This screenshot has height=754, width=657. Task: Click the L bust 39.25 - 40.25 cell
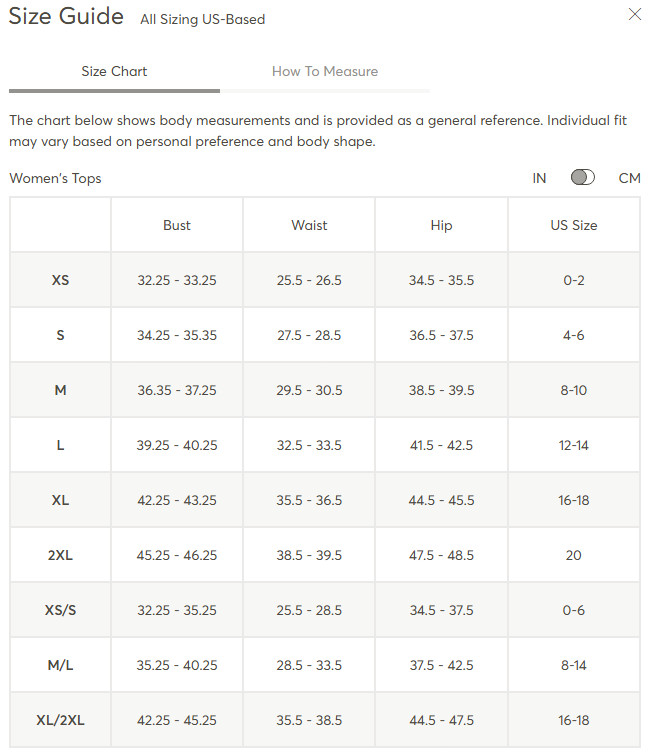coord(177,445)
